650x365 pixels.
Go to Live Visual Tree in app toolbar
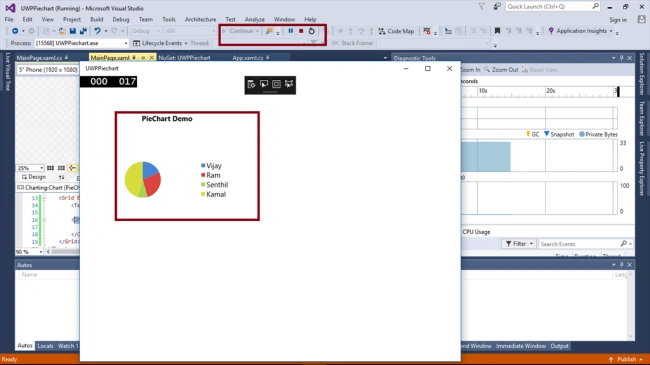coord(251,84)
